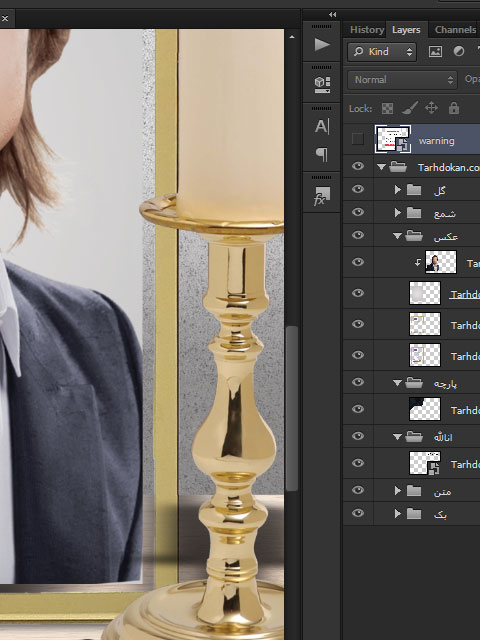Switch to the History tab
The width and height of the screenshot is (480, 640).
(367, 30)
